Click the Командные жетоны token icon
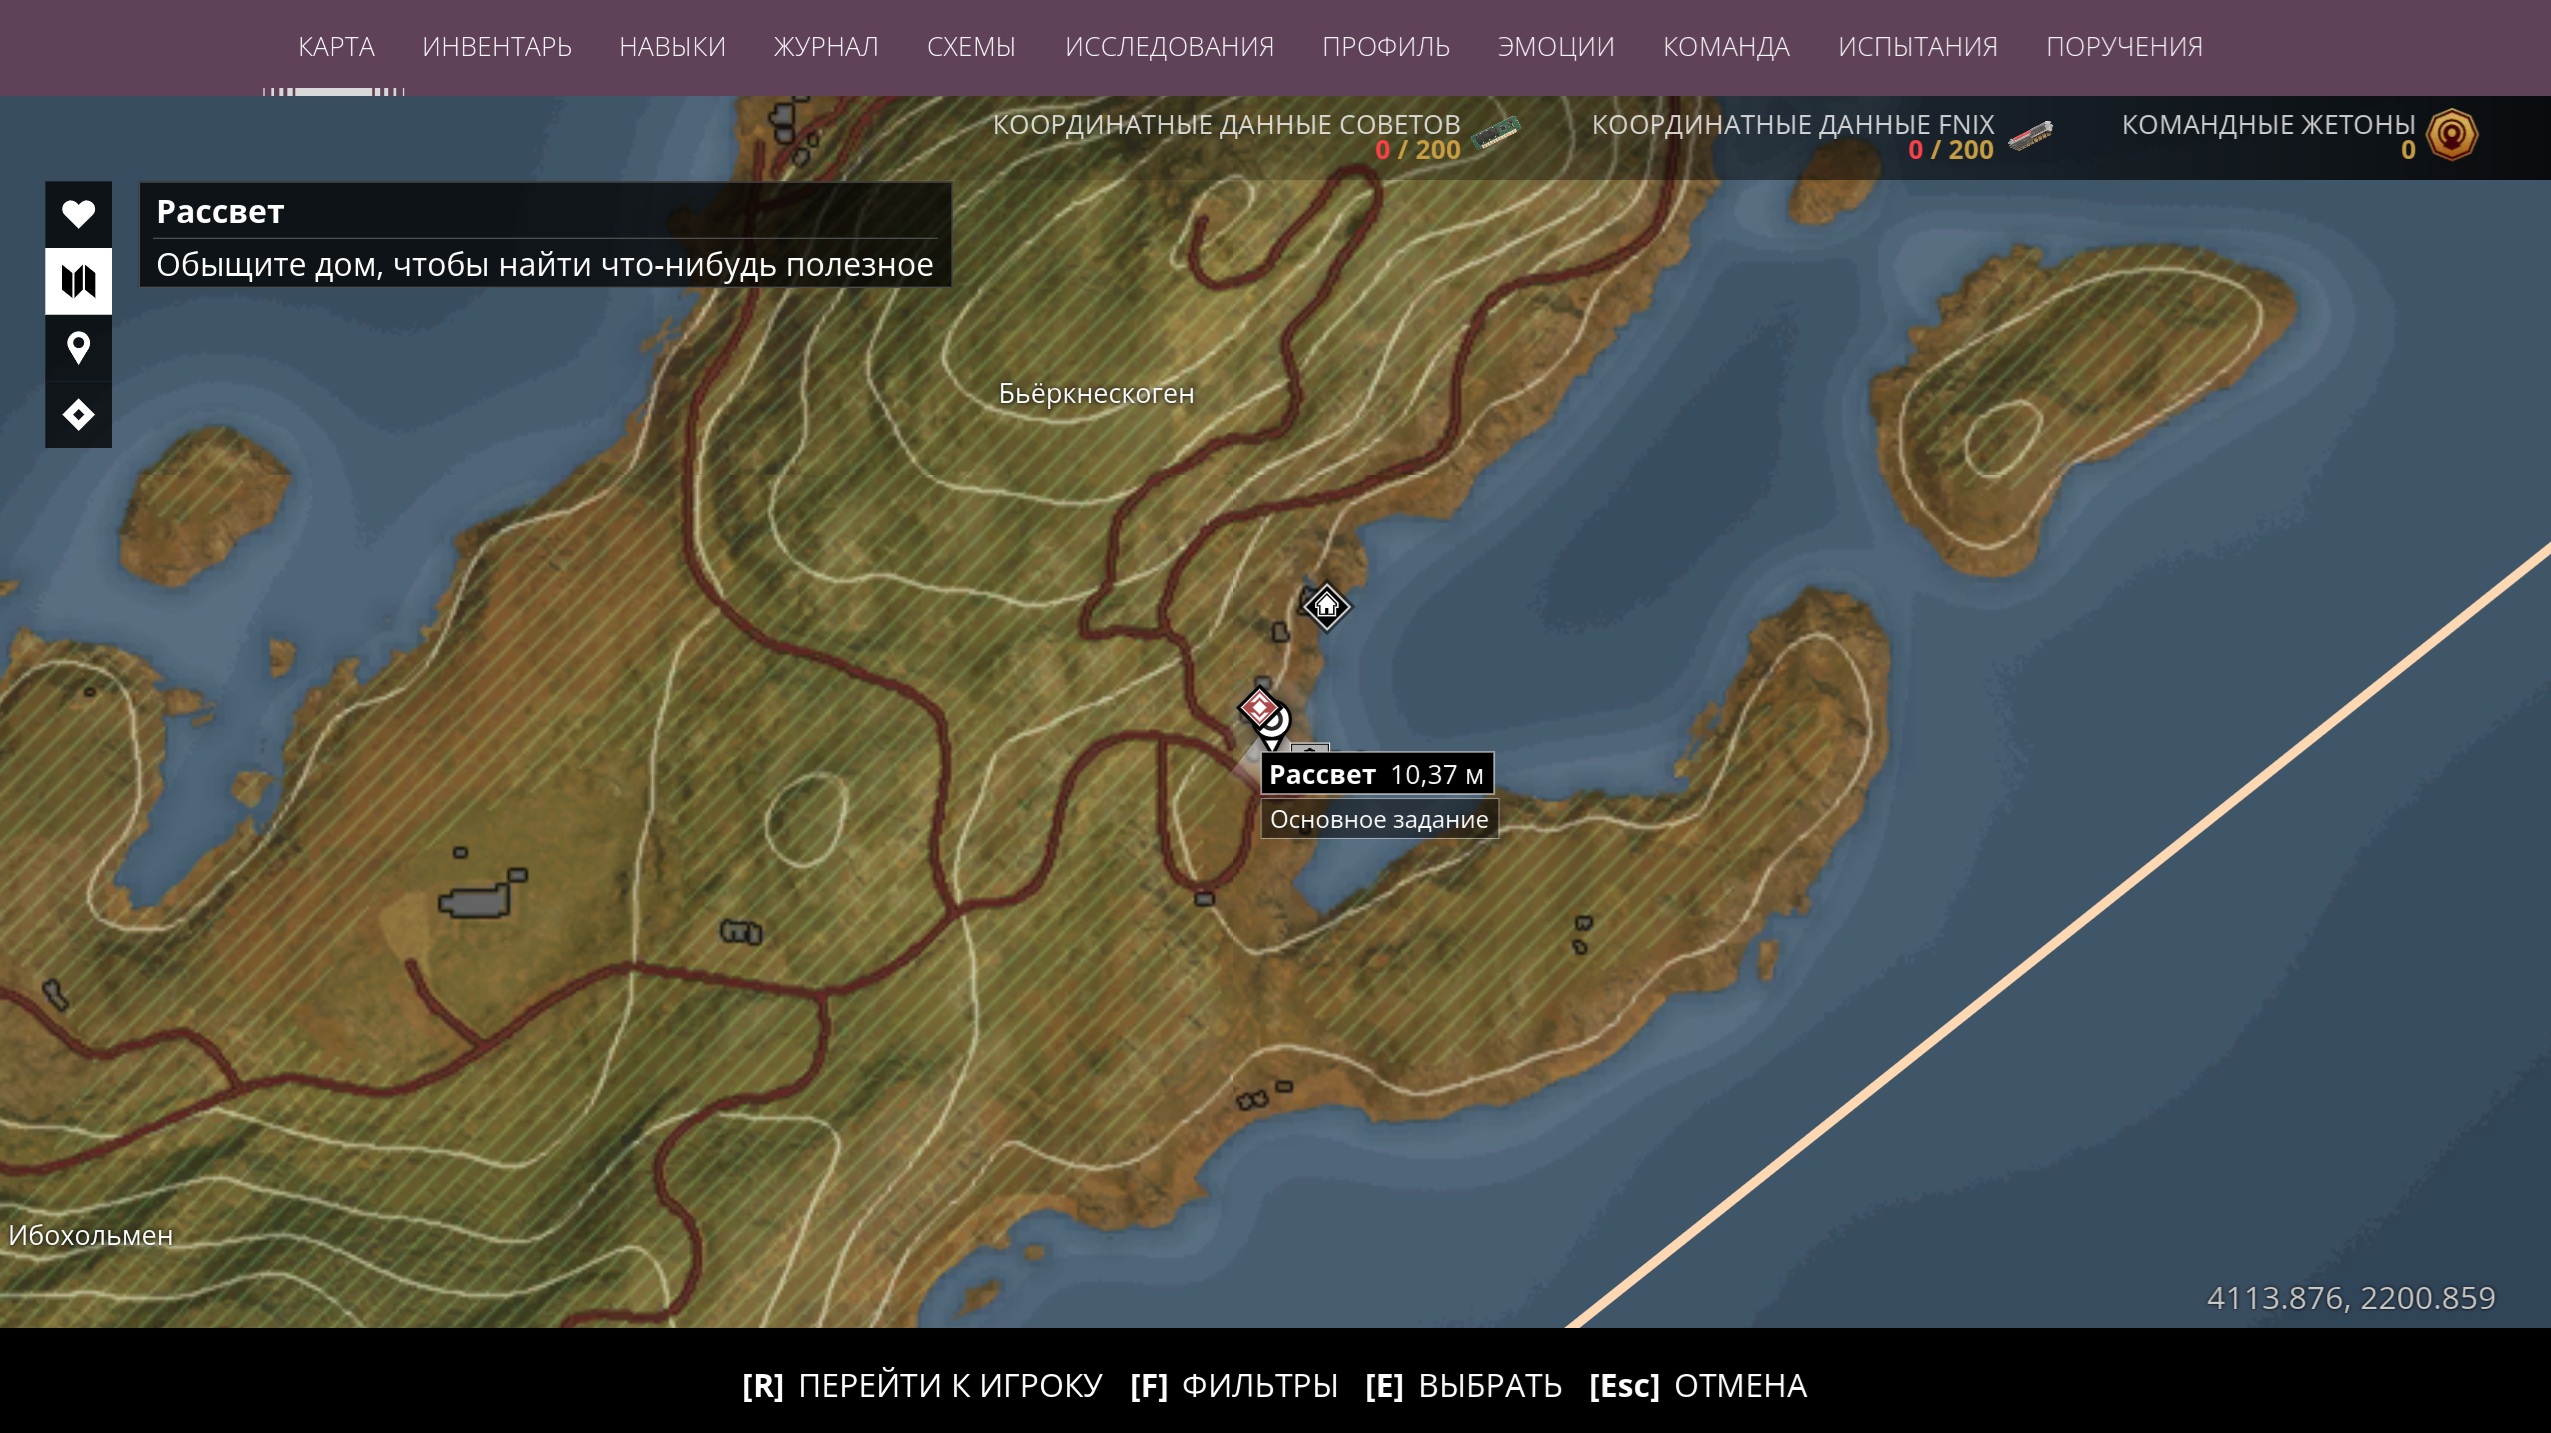Viewport: 2551px width, 1433px height. pyautogui.click(x=2452, y=135)
